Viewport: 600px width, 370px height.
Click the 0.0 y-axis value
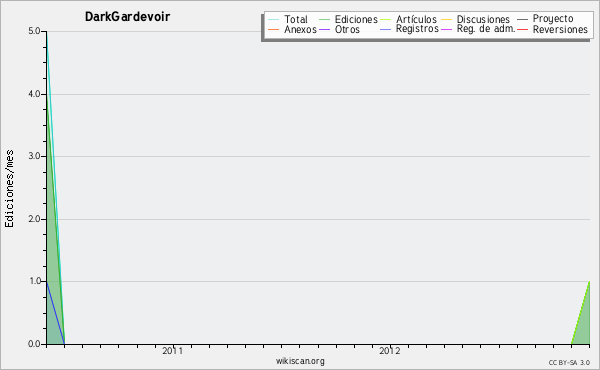[34, 344]
